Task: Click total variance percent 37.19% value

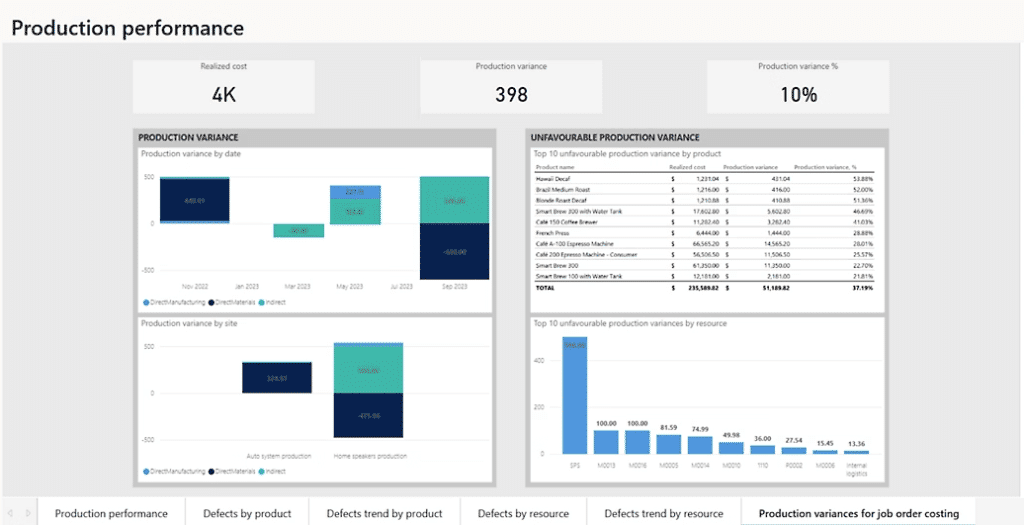Action: click(x=863, y=288)
